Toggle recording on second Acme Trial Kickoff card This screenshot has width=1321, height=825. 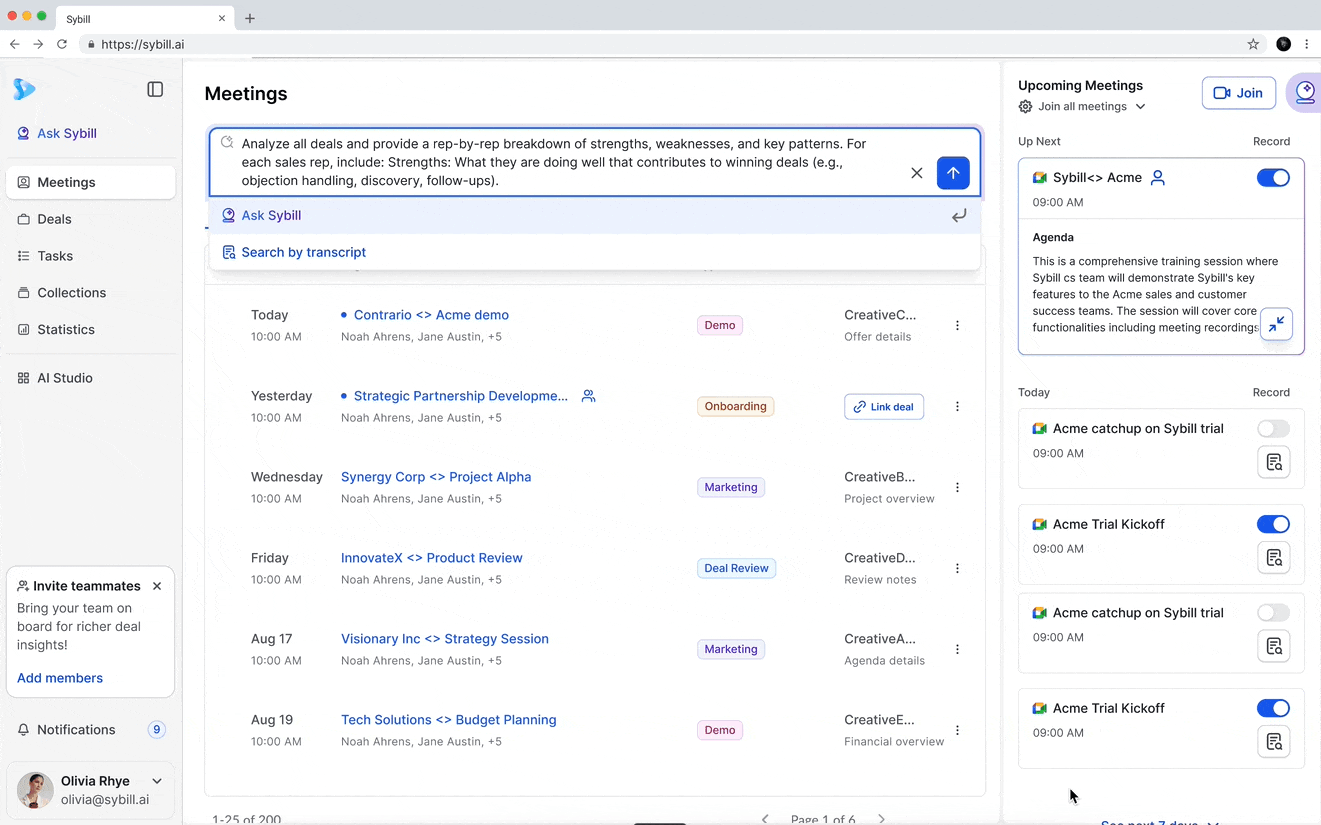point(1273,708)
